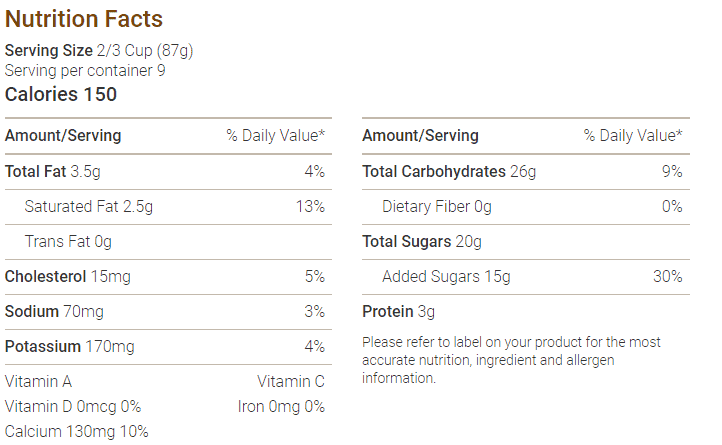The height and width of the screenshot is (445, 722).
Task: Click the Serving per container 9 line
Action: click(x=85, y=70)
